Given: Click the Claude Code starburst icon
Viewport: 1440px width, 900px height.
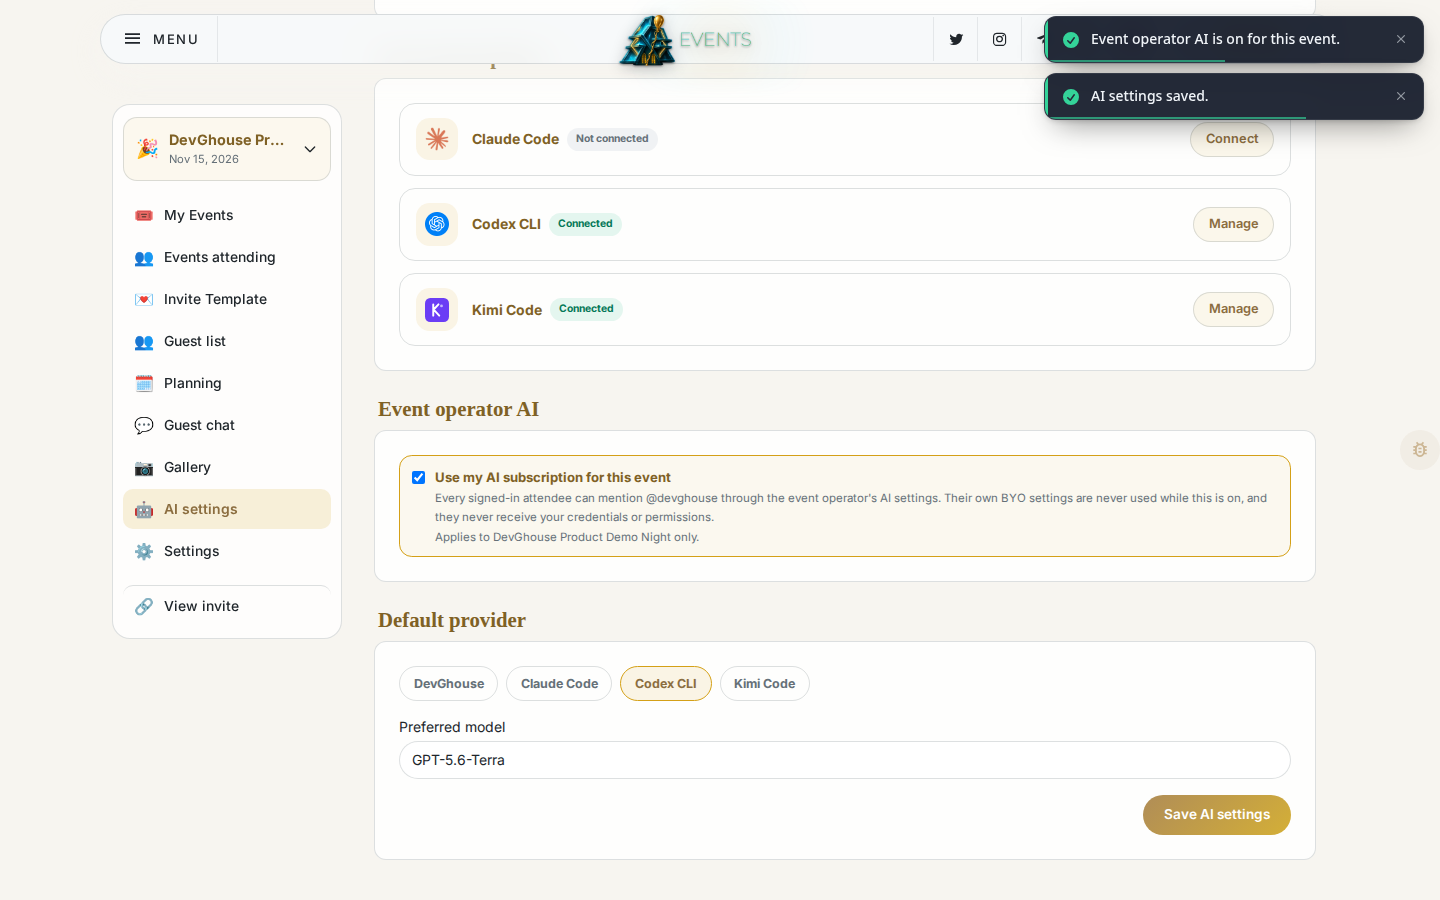Looking at the screenshot, I should click(437, 139).
